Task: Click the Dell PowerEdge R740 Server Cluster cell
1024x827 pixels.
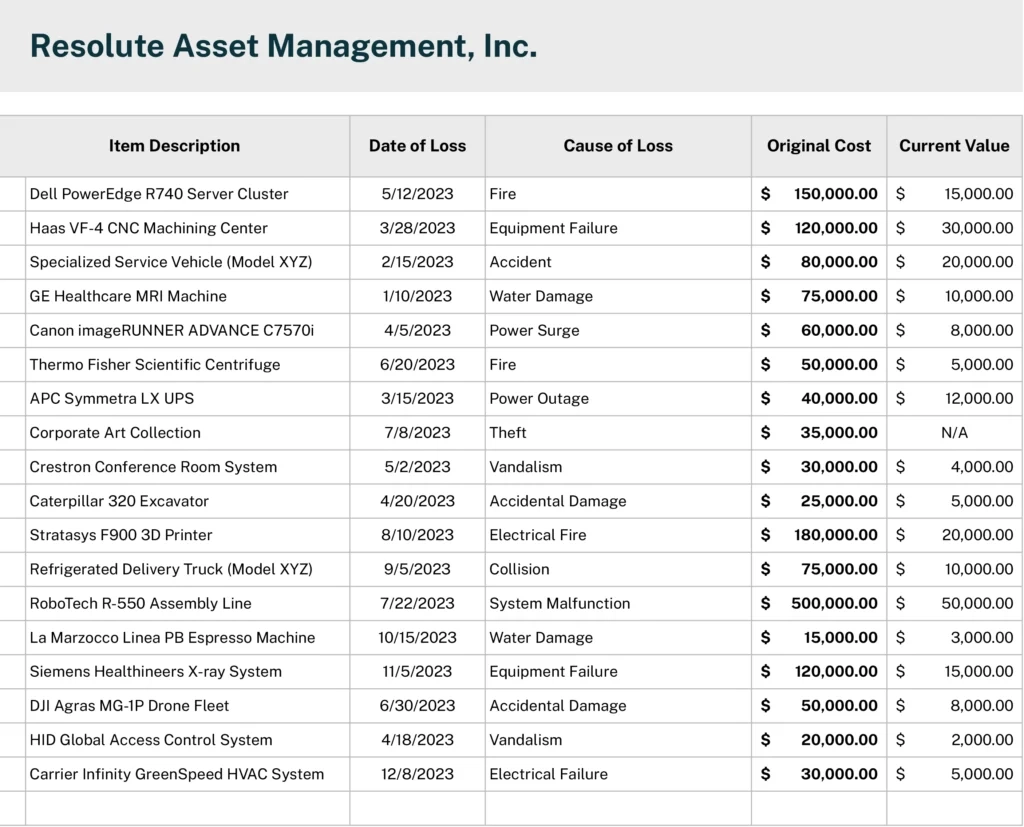Action: [x=160, y=194]
